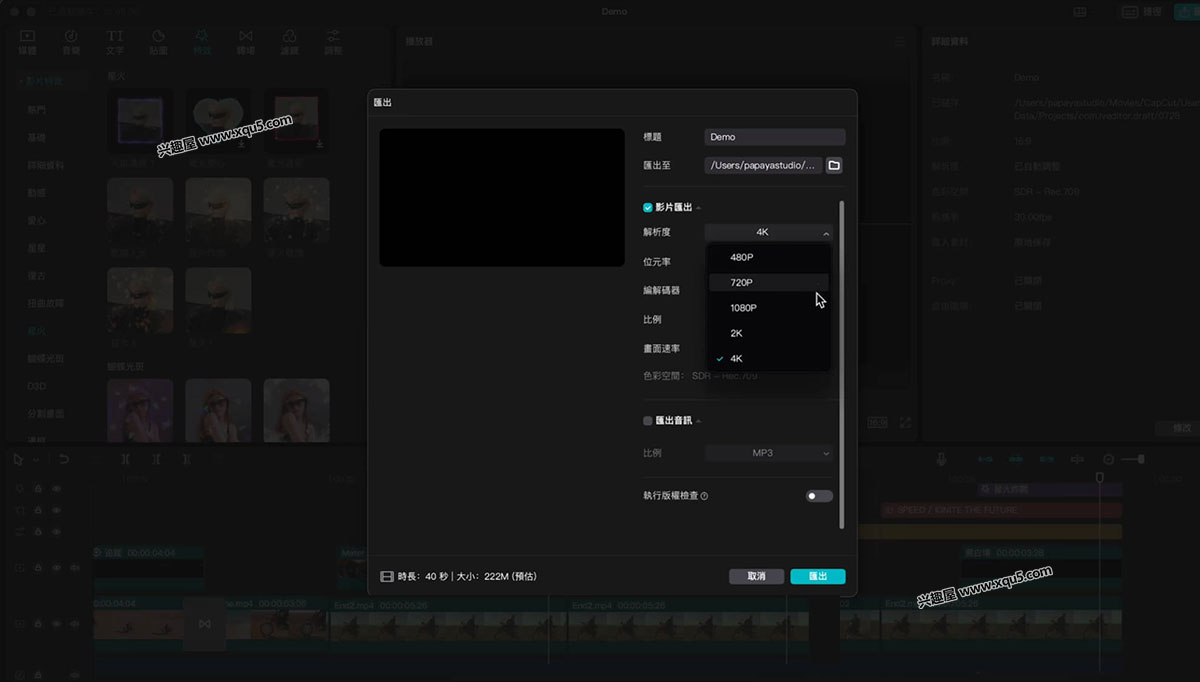
Task: Toggle eye visibility on the top timeline track
Action: click(57, 489)
